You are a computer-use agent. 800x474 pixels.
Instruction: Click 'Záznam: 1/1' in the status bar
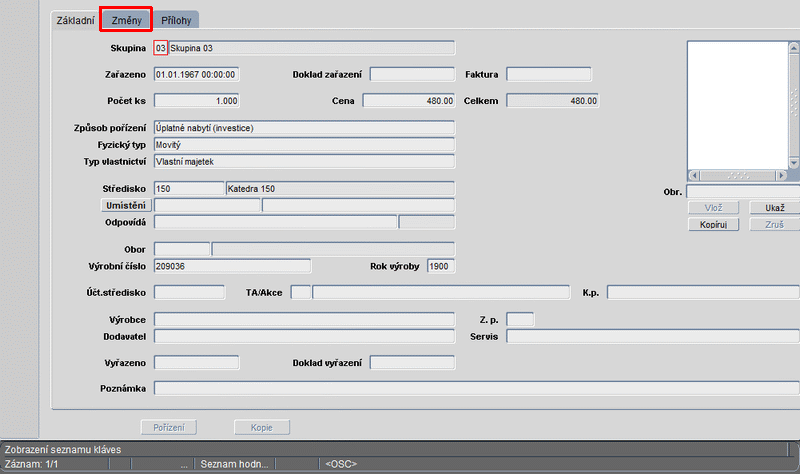(x=32, y=464)
